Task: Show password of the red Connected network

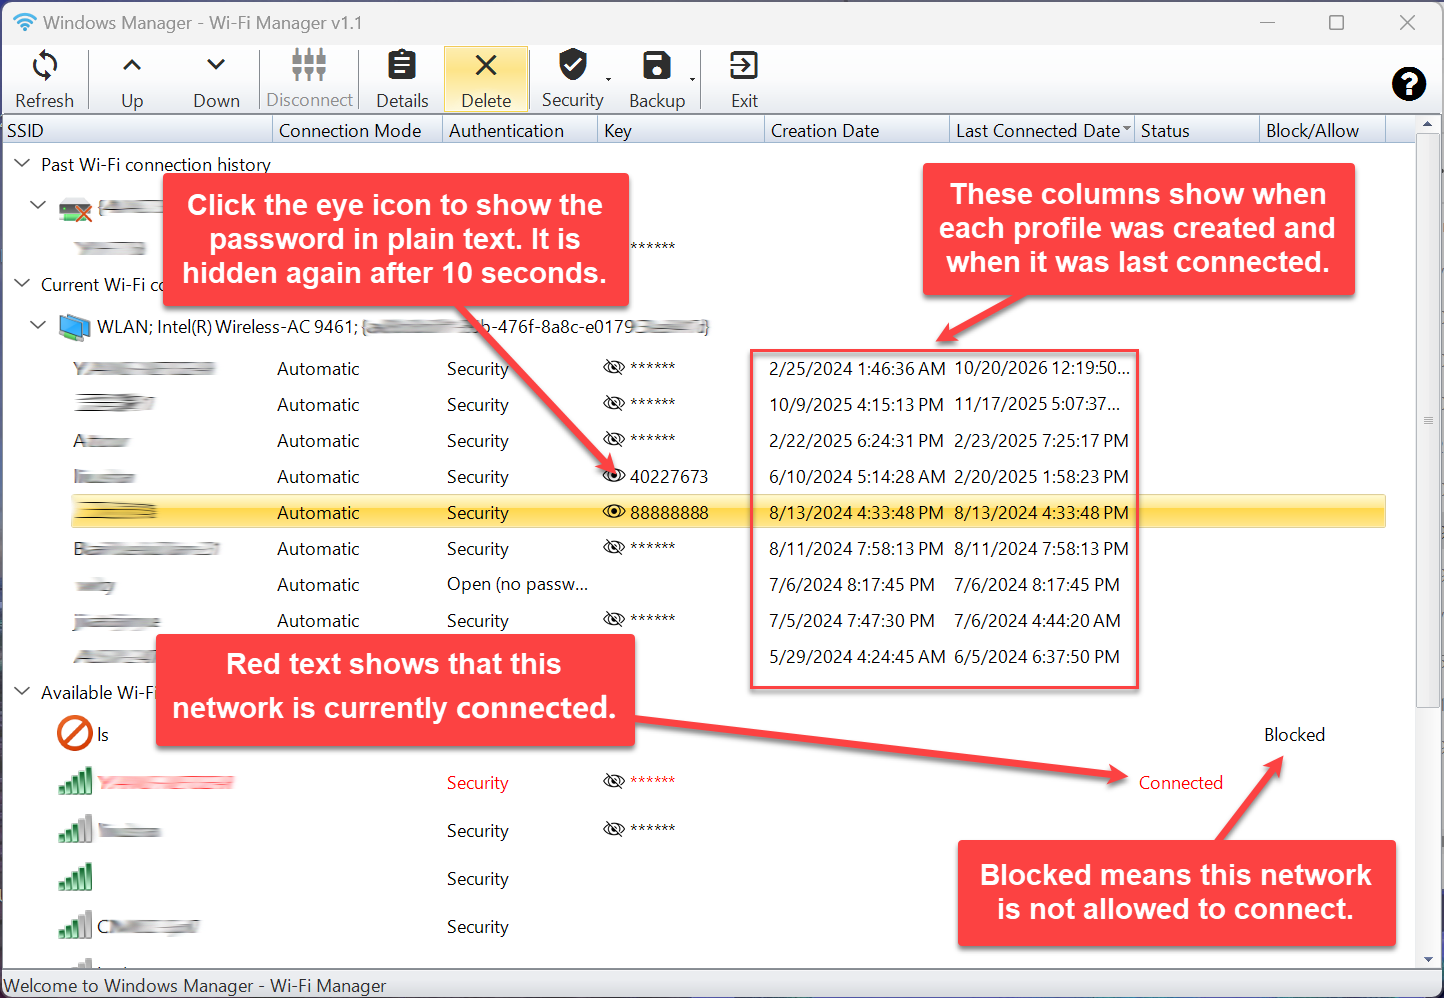Action: point(614,781)
